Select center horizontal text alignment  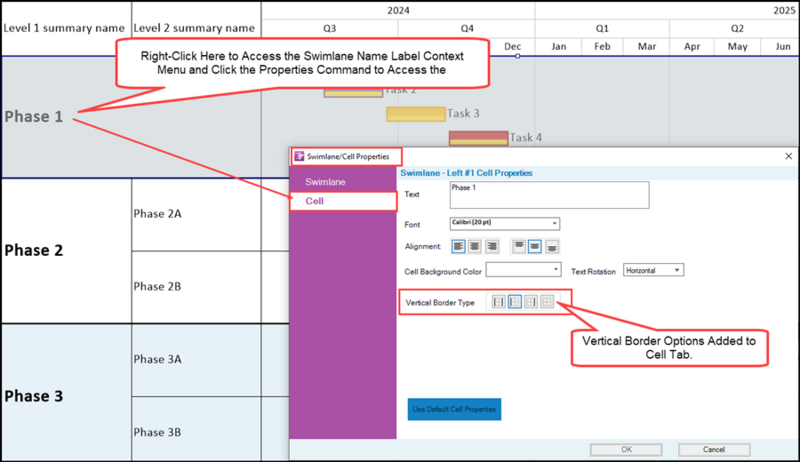475,247
